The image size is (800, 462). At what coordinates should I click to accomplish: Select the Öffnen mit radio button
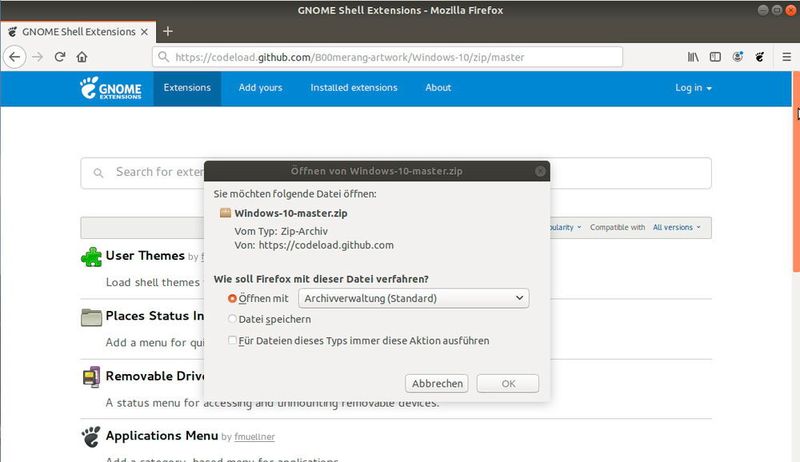232,298
